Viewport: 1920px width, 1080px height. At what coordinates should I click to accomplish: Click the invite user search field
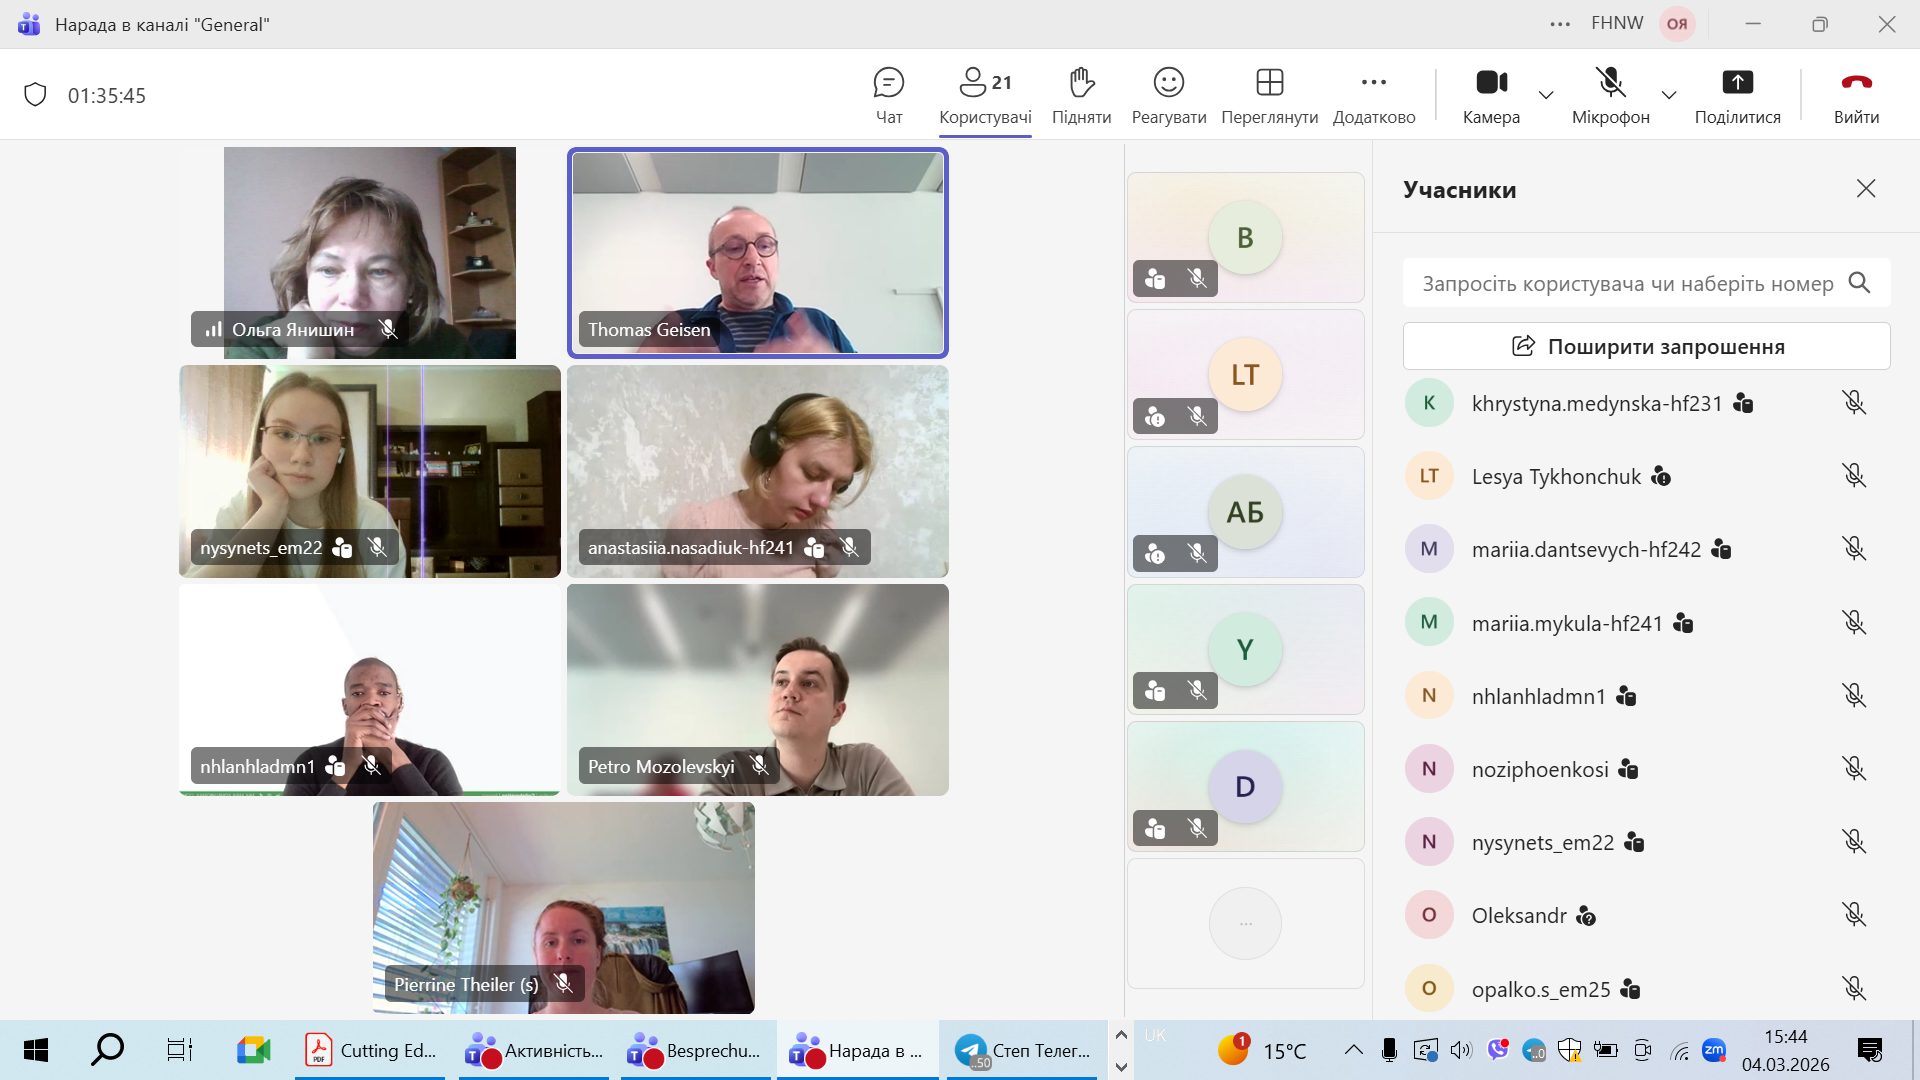[x=1628, y=284]
